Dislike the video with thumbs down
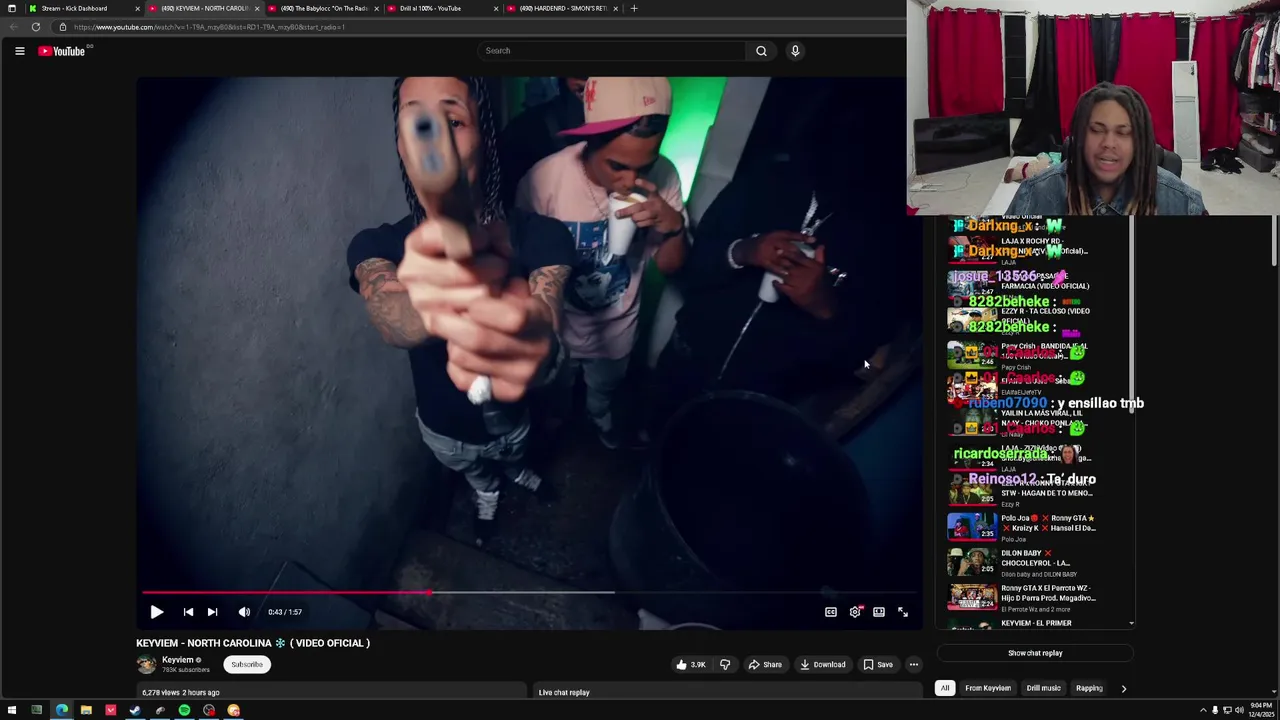 point(725,664)
